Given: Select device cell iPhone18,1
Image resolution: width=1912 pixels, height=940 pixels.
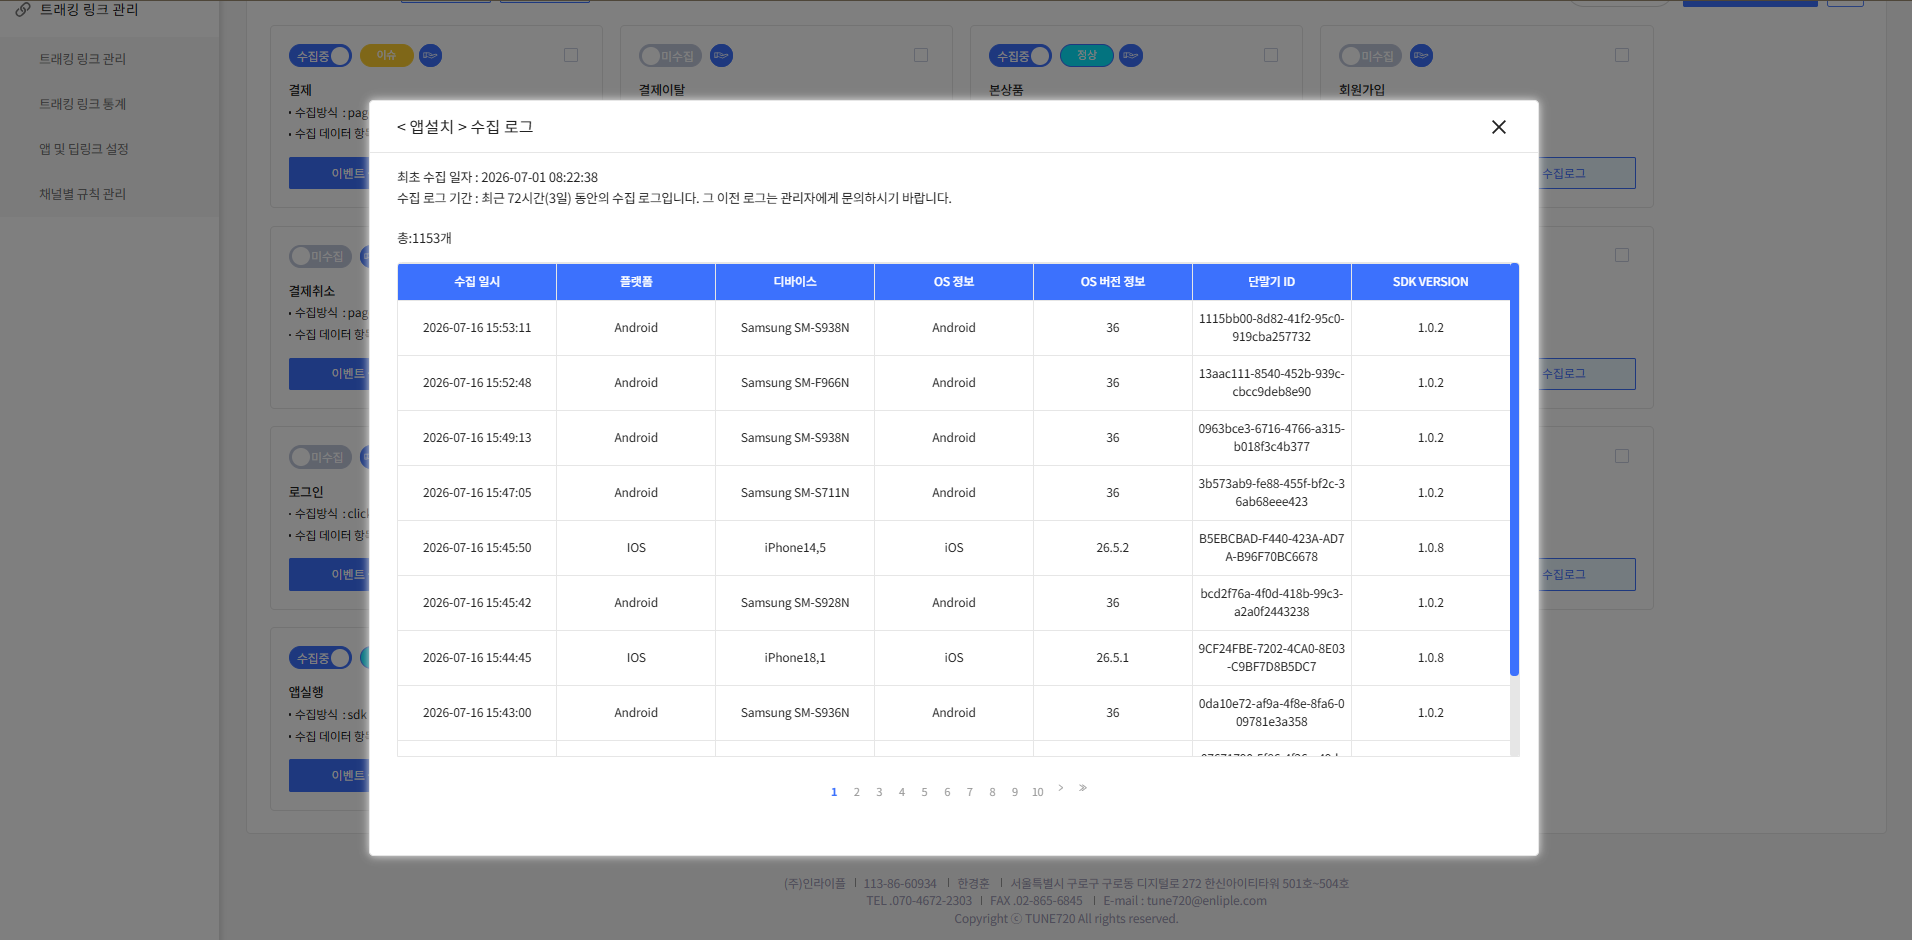Looking at the screenshot, I should 795,658.
